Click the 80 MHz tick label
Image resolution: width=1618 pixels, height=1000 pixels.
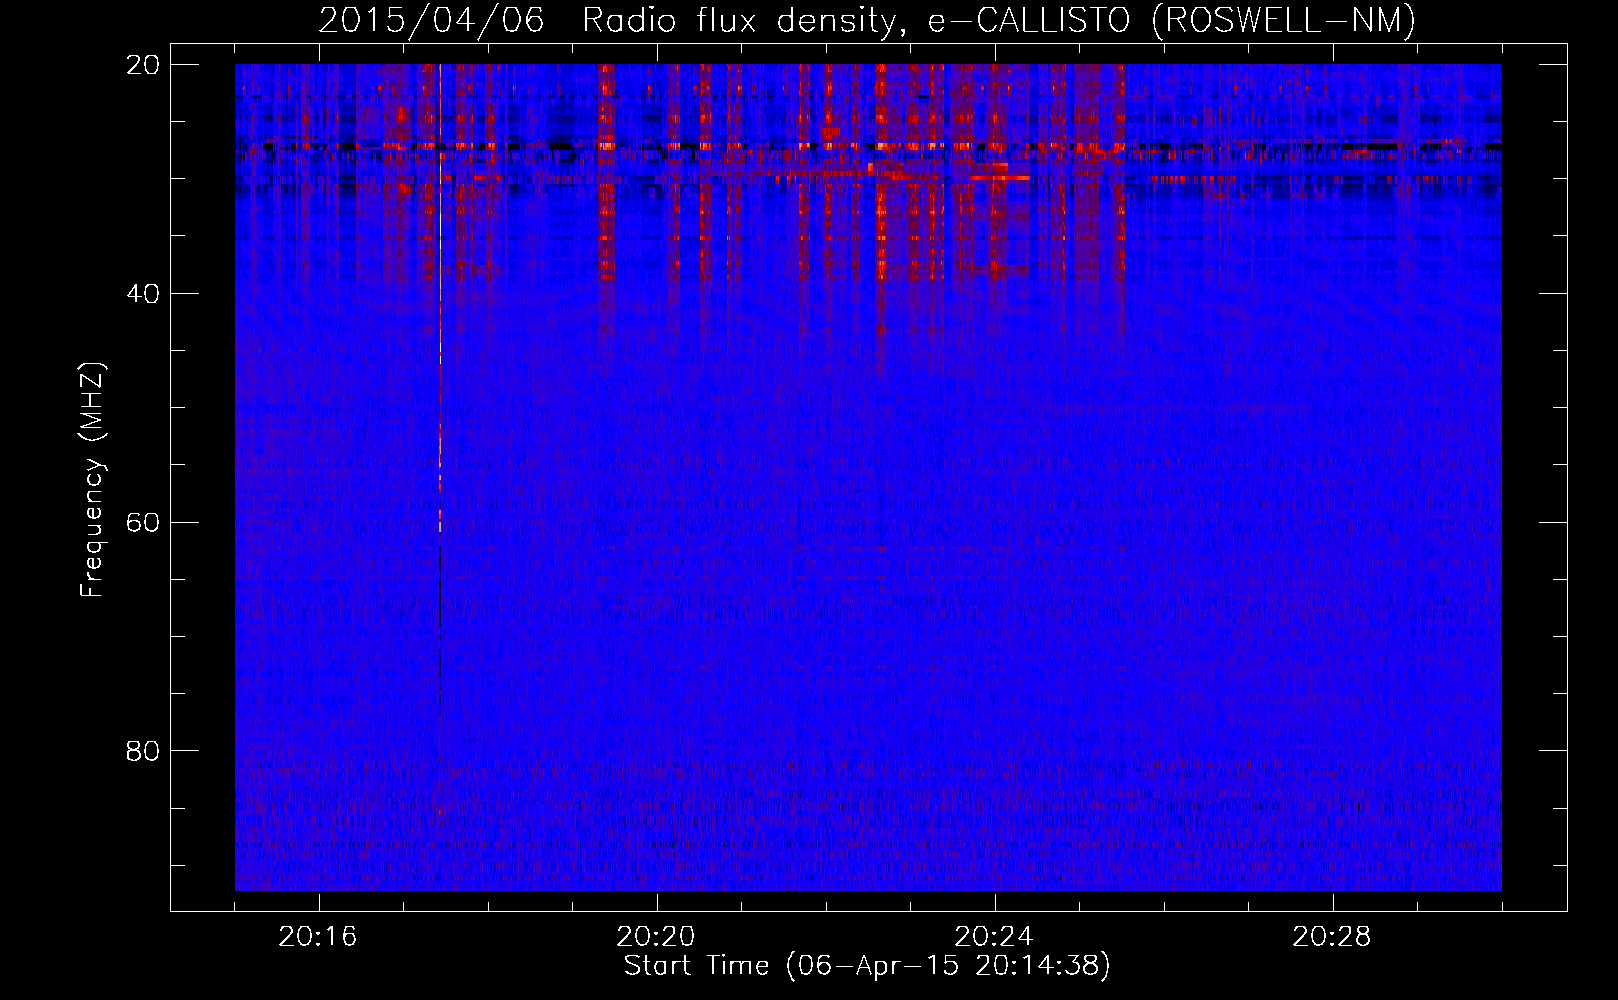pos(143,751)
